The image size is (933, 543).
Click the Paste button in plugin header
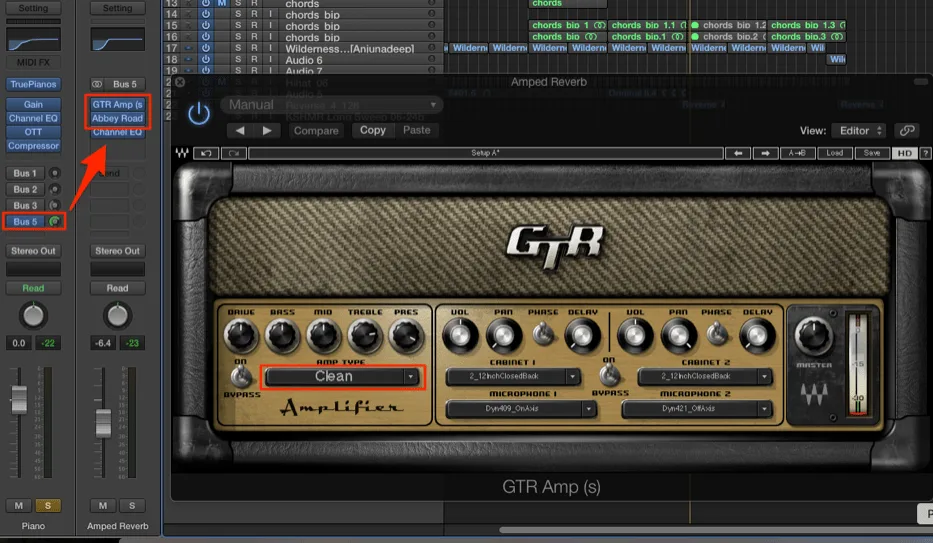417,130
